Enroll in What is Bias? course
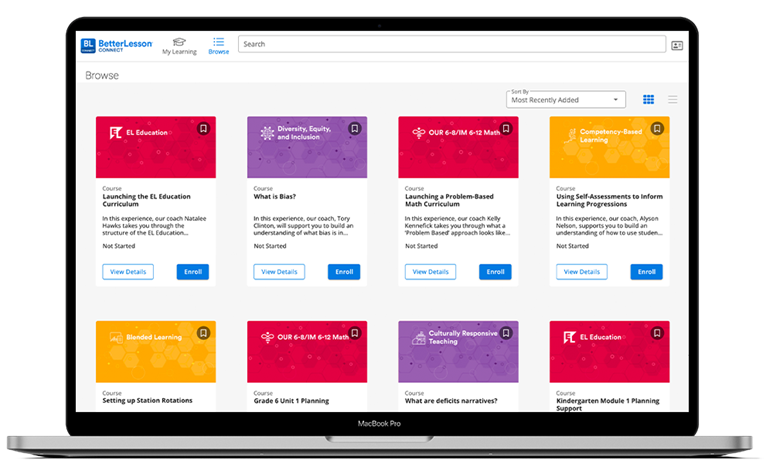 click(x=344, y=272)
